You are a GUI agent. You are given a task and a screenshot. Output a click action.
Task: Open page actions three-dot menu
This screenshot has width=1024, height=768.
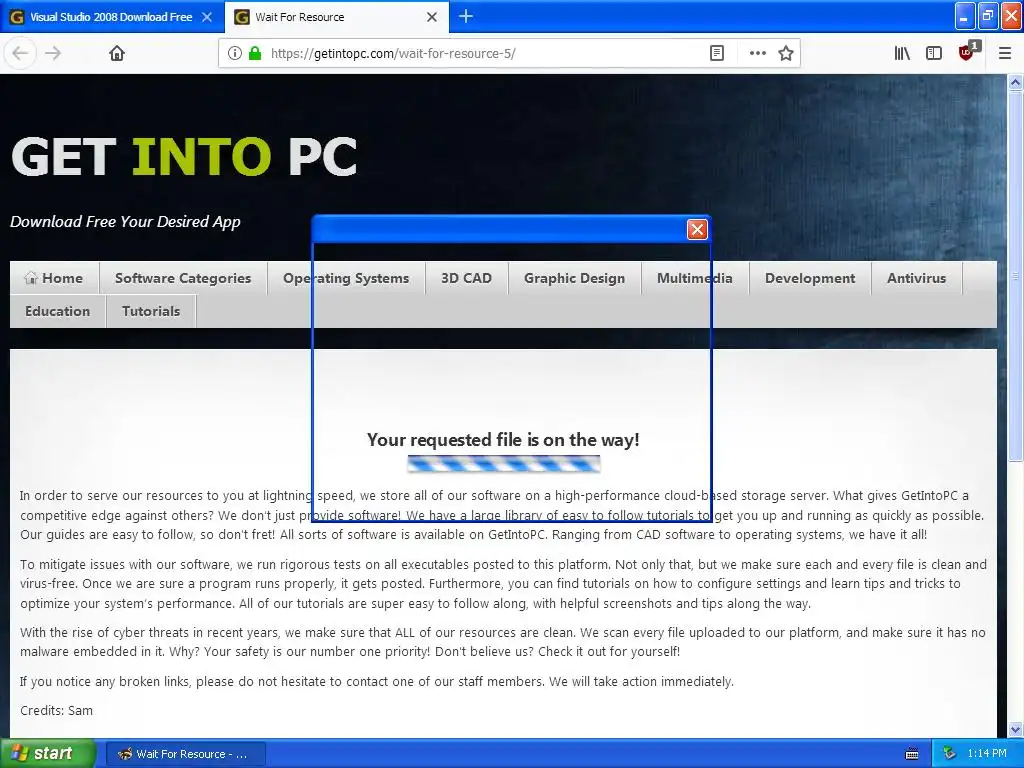pyautogui.click(x=758, y=54)
